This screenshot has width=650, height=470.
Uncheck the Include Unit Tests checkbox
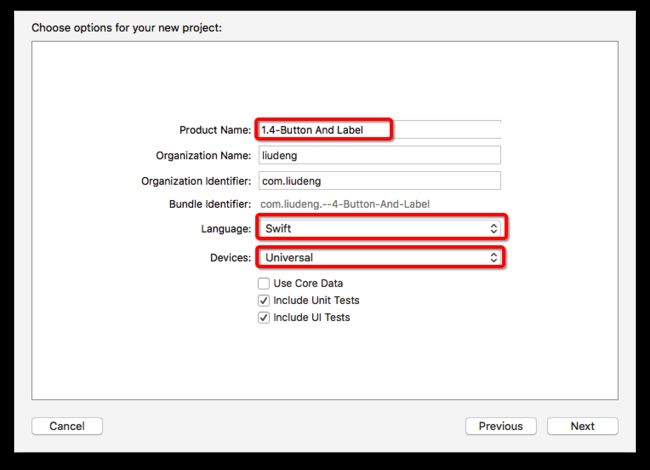264,300
